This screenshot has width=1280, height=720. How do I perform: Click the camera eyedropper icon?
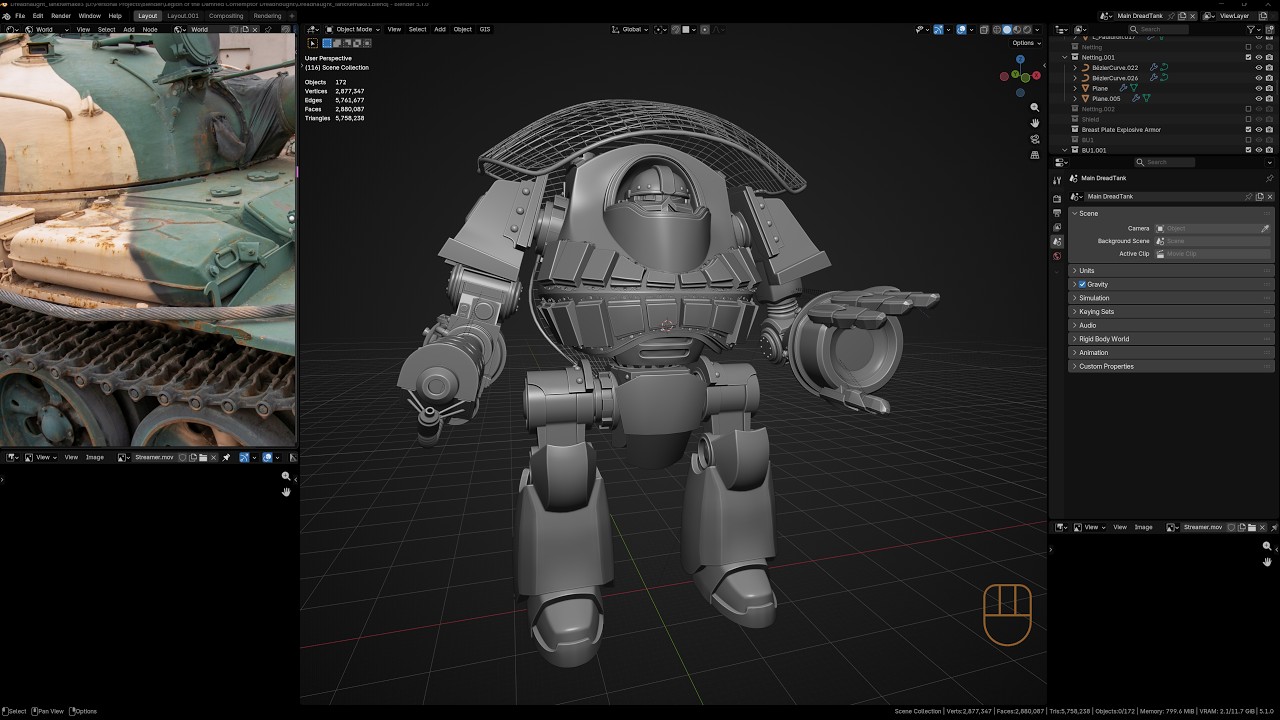[1265, 228]
